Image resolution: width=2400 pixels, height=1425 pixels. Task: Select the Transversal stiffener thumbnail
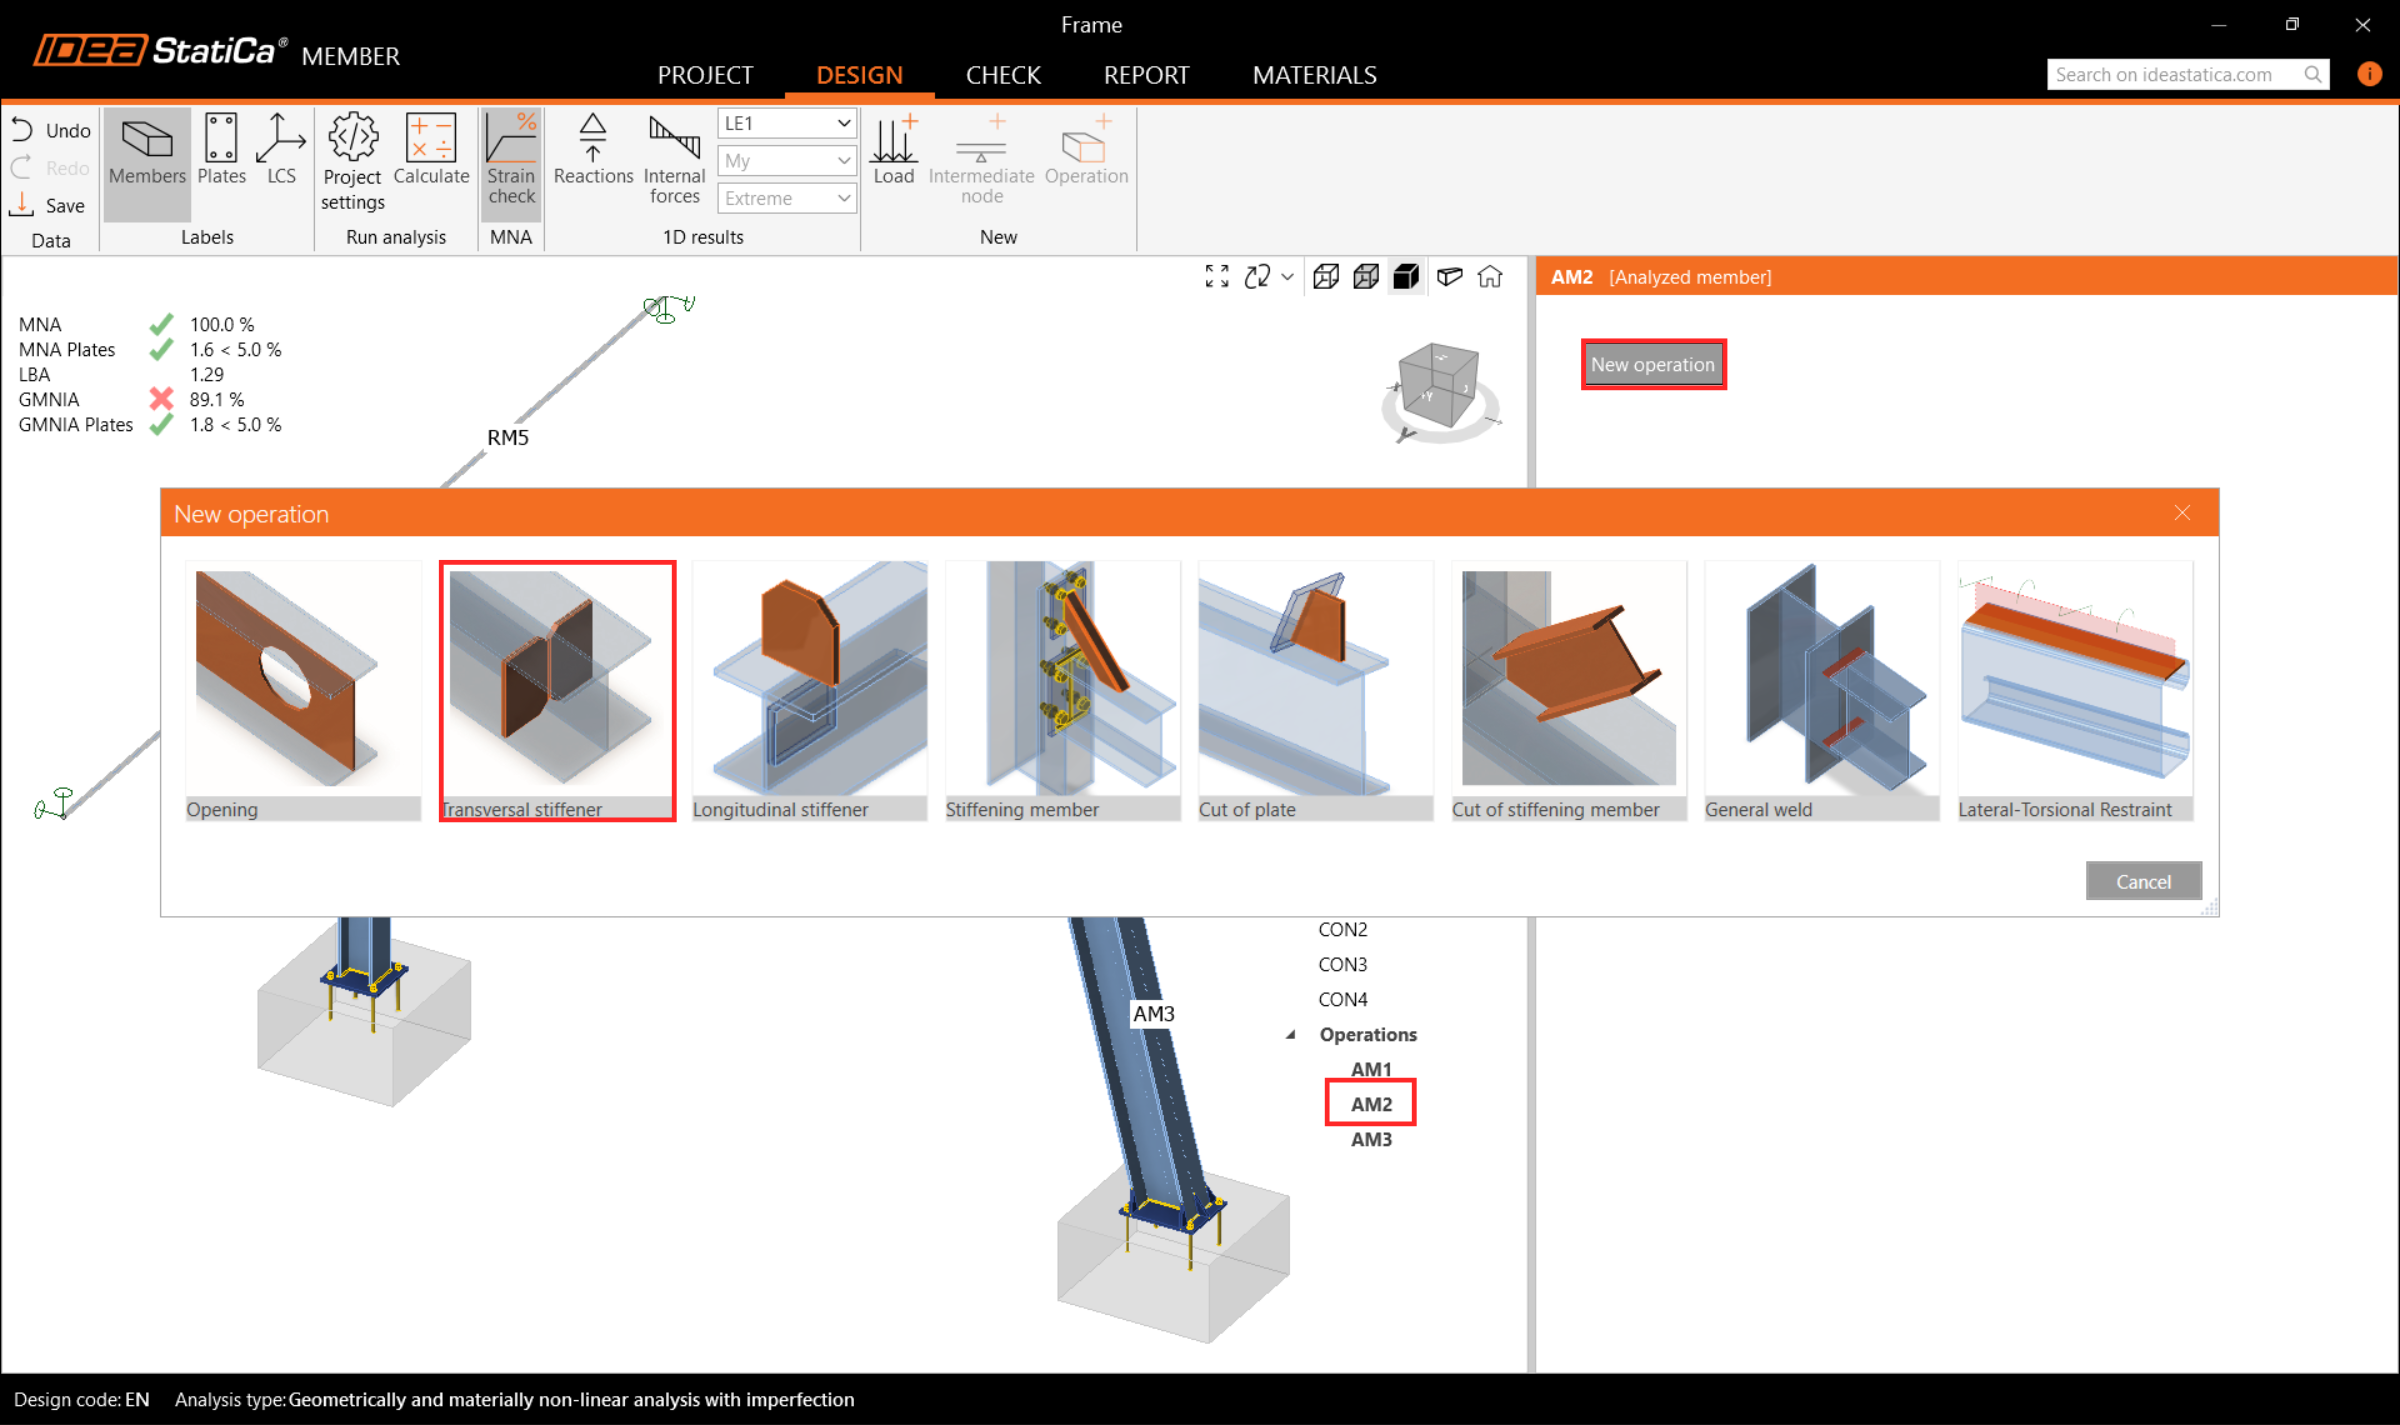coord(557,690)
